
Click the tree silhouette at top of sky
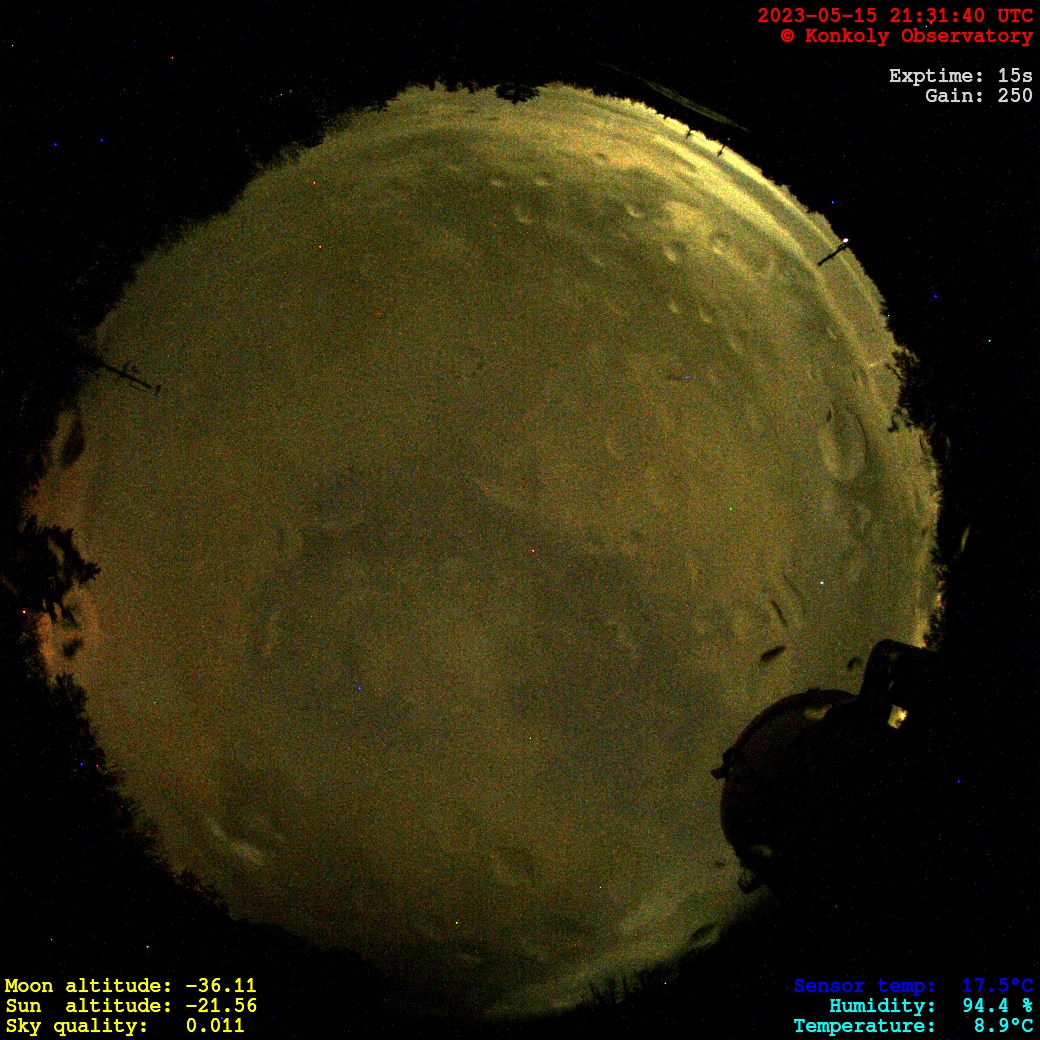click(x=516, y=93)
